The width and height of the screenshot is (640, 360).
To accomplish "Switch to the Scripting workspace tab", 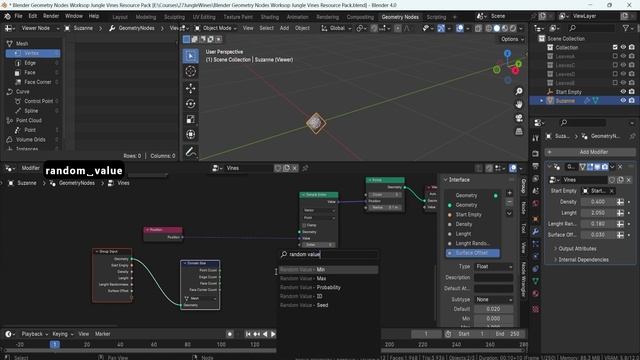I will (x=436, y=17).
